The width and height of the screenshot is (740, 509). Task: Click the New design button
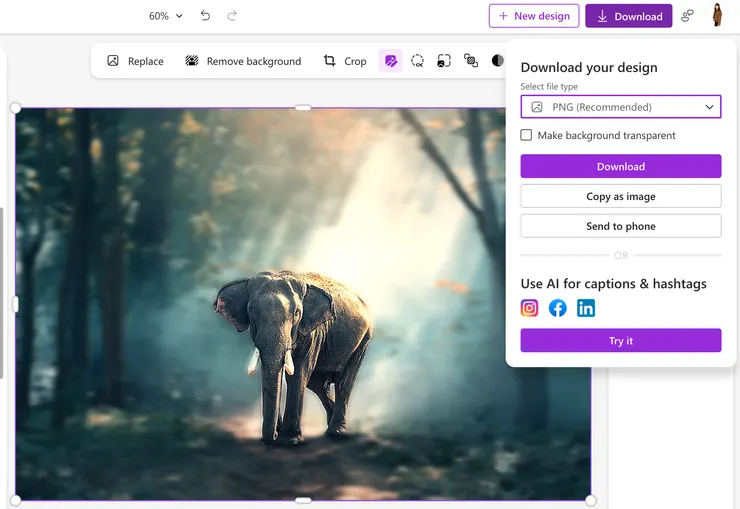[534, 16]
